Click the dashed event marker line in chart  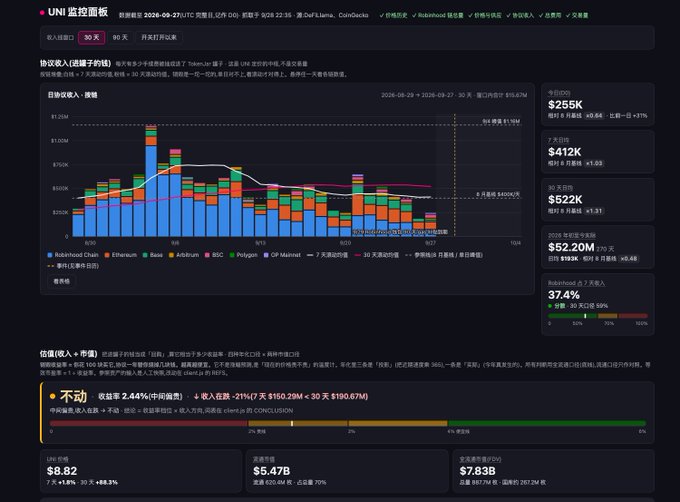click(x=454, y=175)
